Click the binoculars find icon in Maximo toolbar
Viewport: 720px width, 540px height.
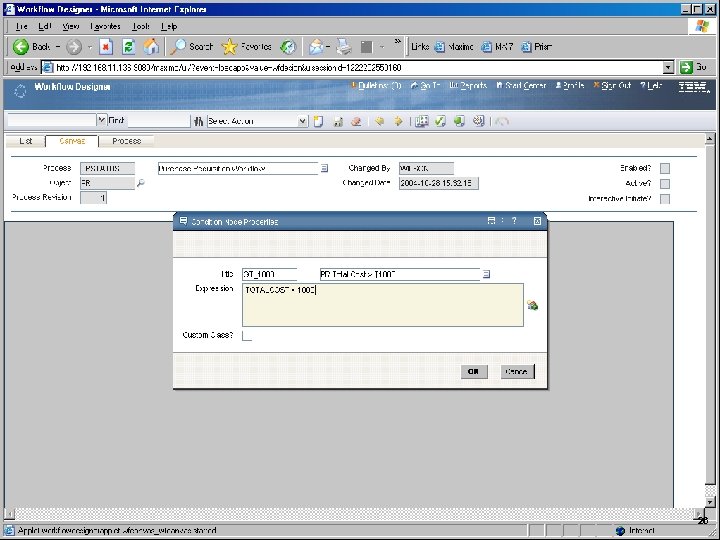(x=198, y=121)
